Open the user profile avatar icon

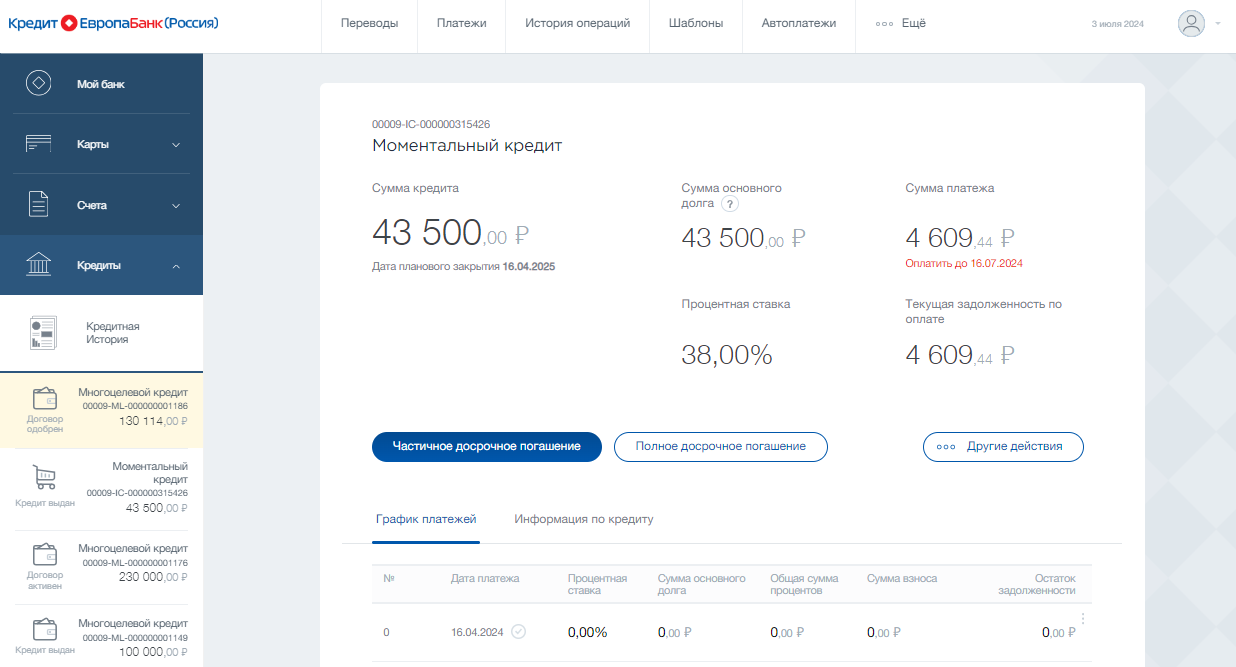point(1191,24)
